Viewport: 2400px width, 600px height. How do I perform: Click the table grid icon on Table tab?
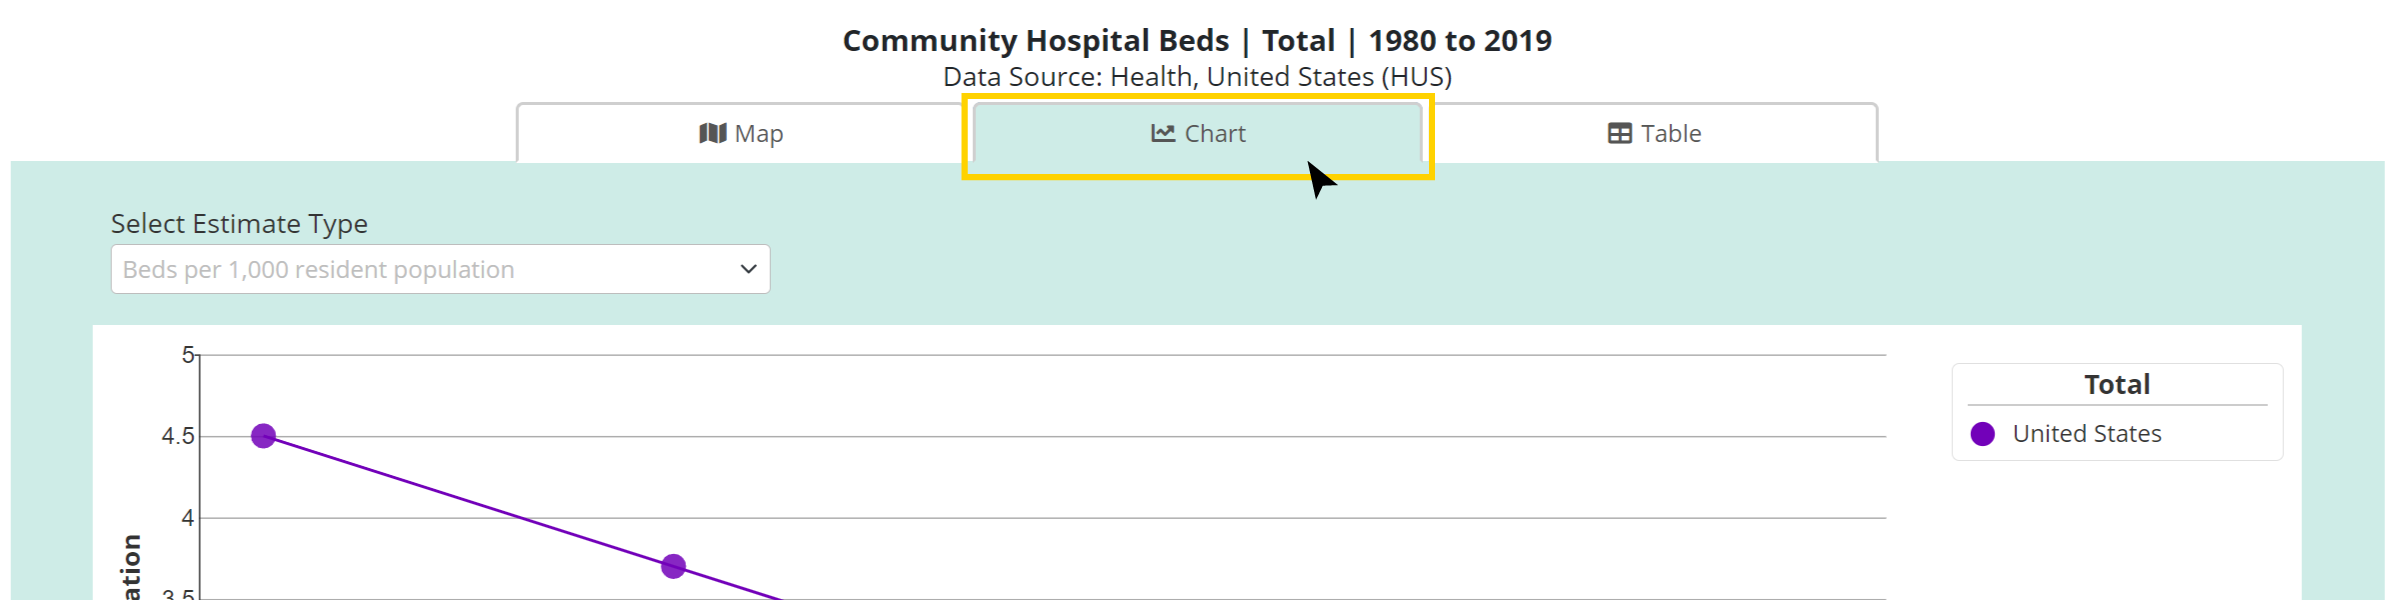(x=1619, y=133)
